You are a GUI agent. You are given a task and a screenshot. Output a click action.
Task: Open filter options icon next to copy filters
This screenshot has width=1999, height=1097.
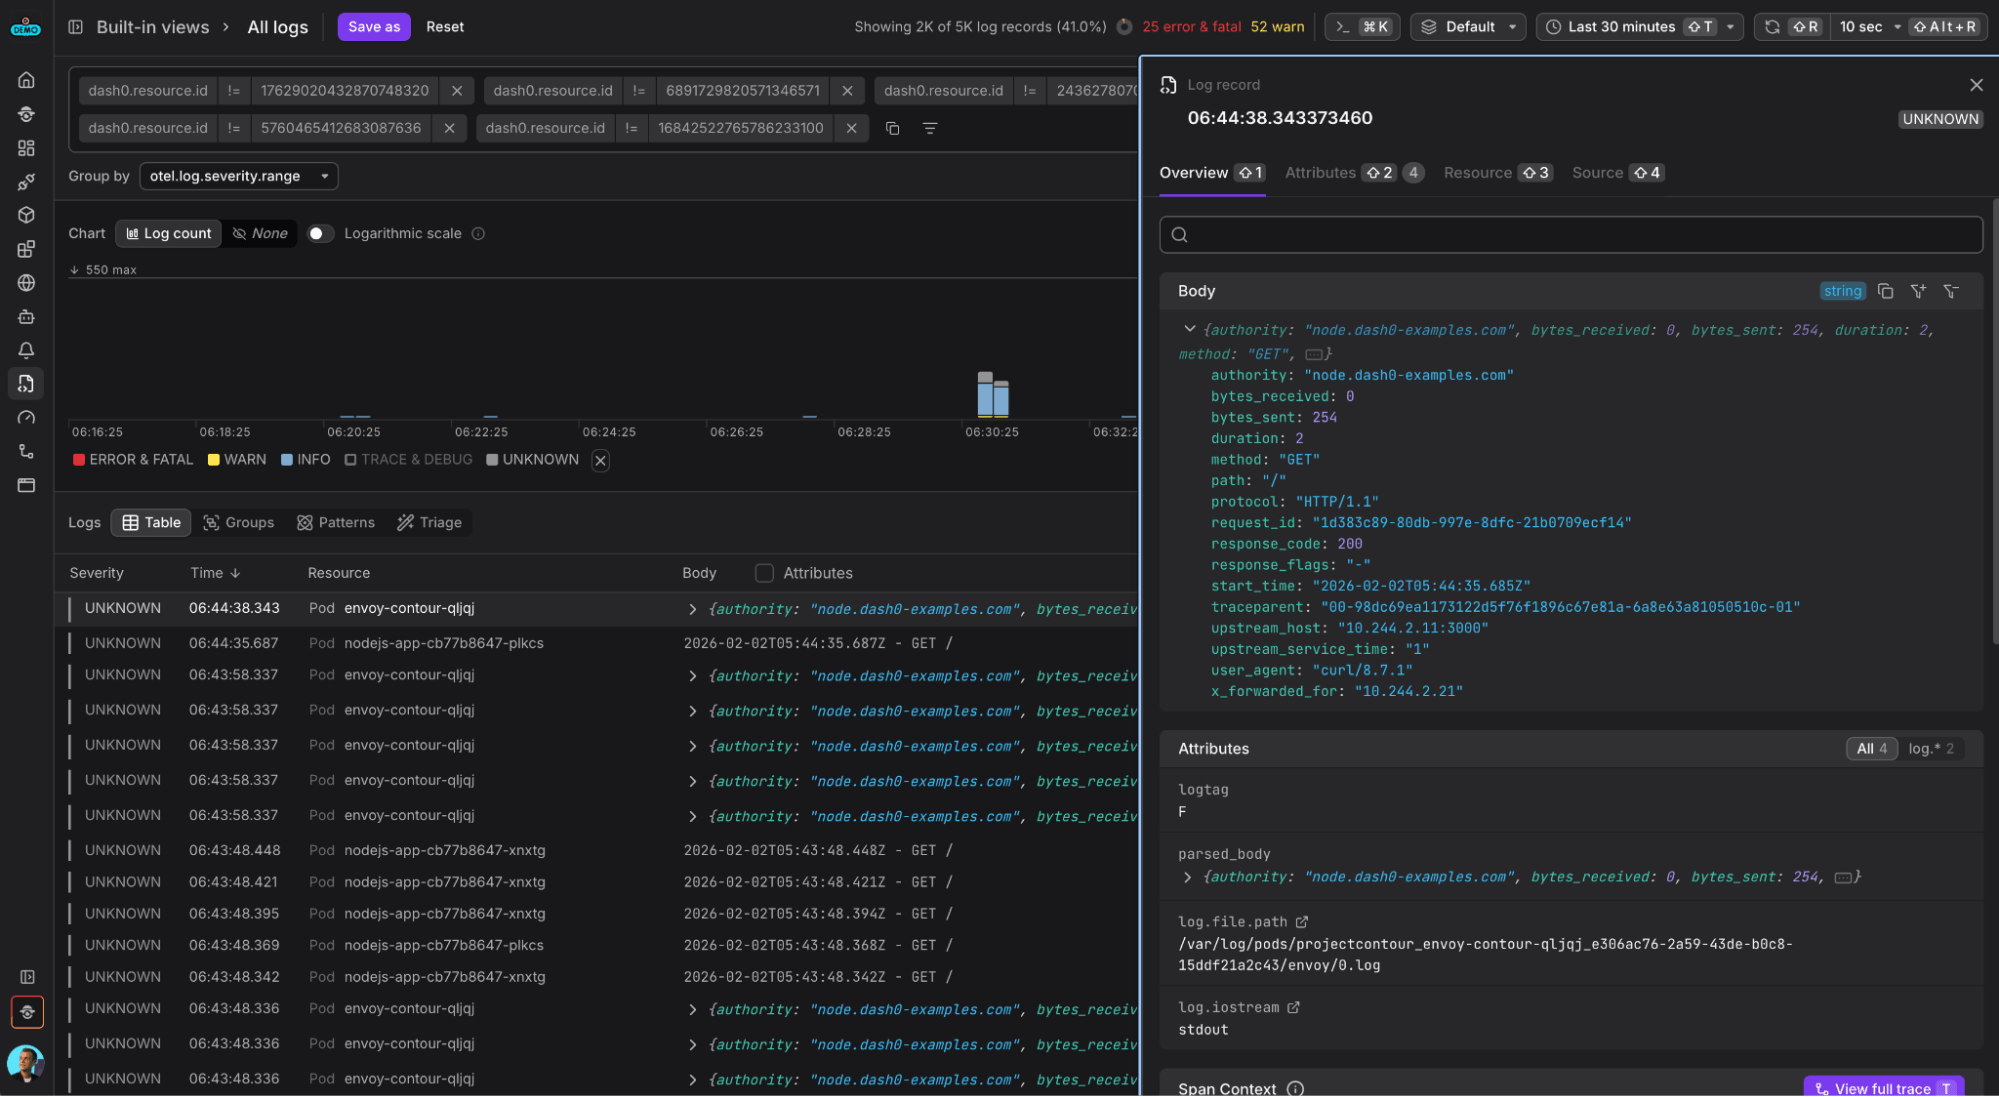(930, 128)
